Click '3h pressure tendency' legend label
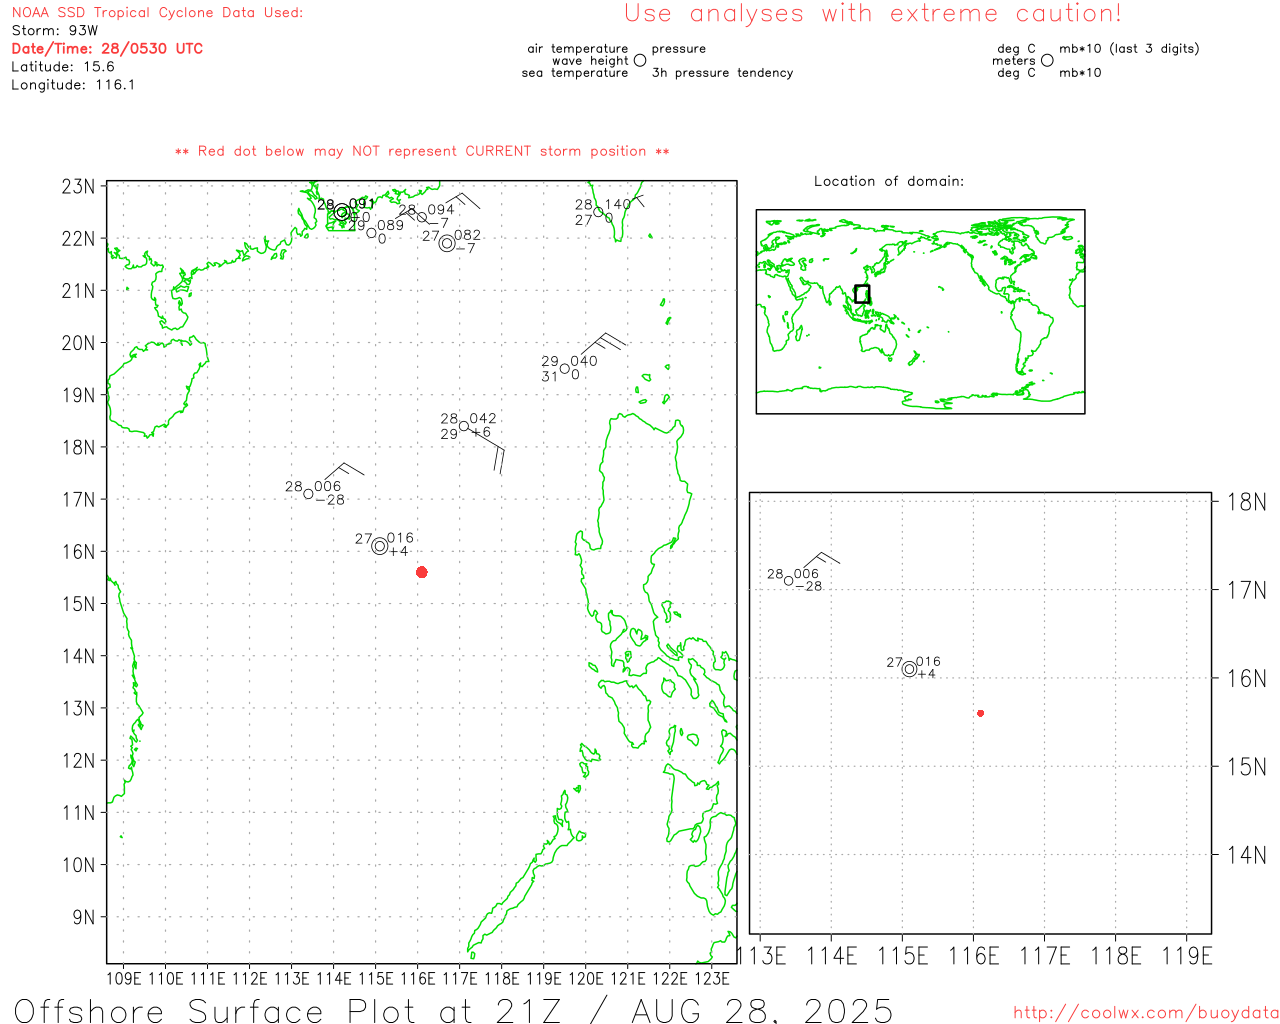 tap(723, 73)
